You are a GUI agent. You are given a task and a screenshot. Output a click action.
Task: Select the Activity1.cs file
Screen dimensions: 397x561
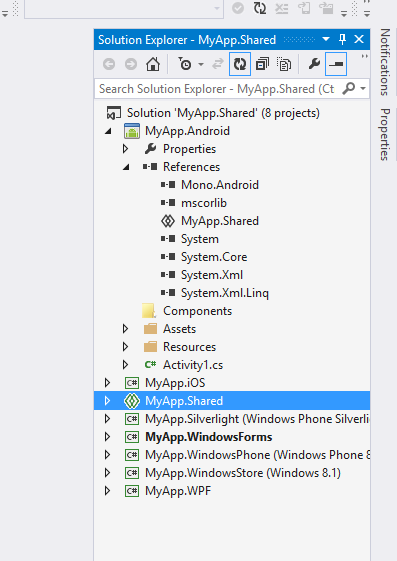[x=193, y=365]
